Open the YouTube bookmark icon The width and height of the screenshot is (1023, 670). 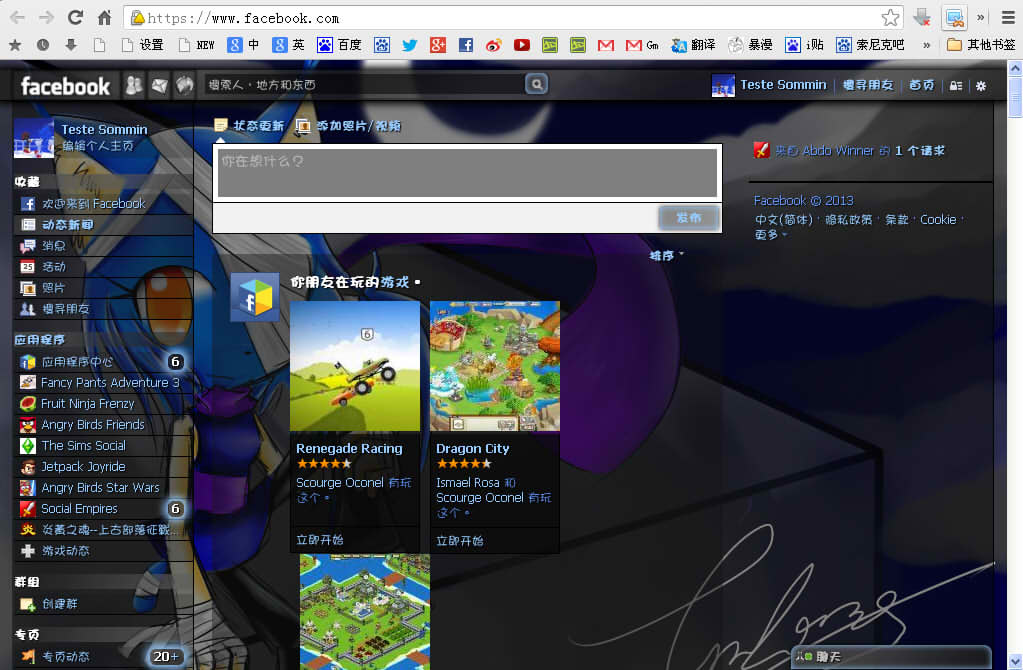coord(522,45)
